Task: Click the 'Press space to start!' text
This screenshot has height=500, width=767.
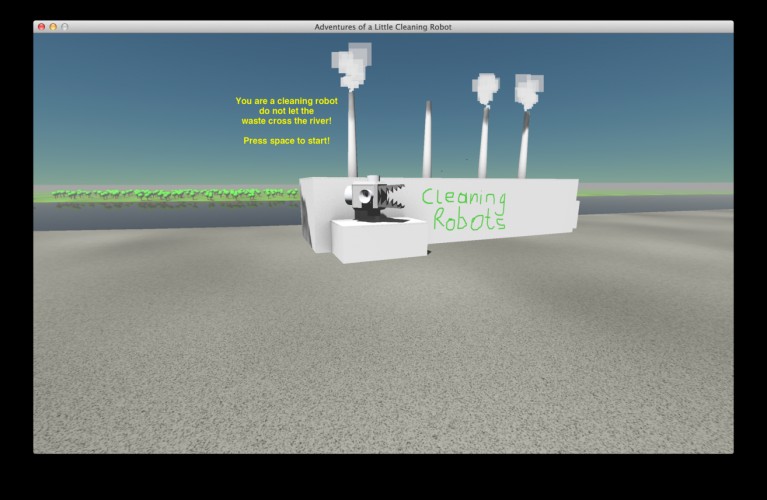Action: (x=287, y=141)
